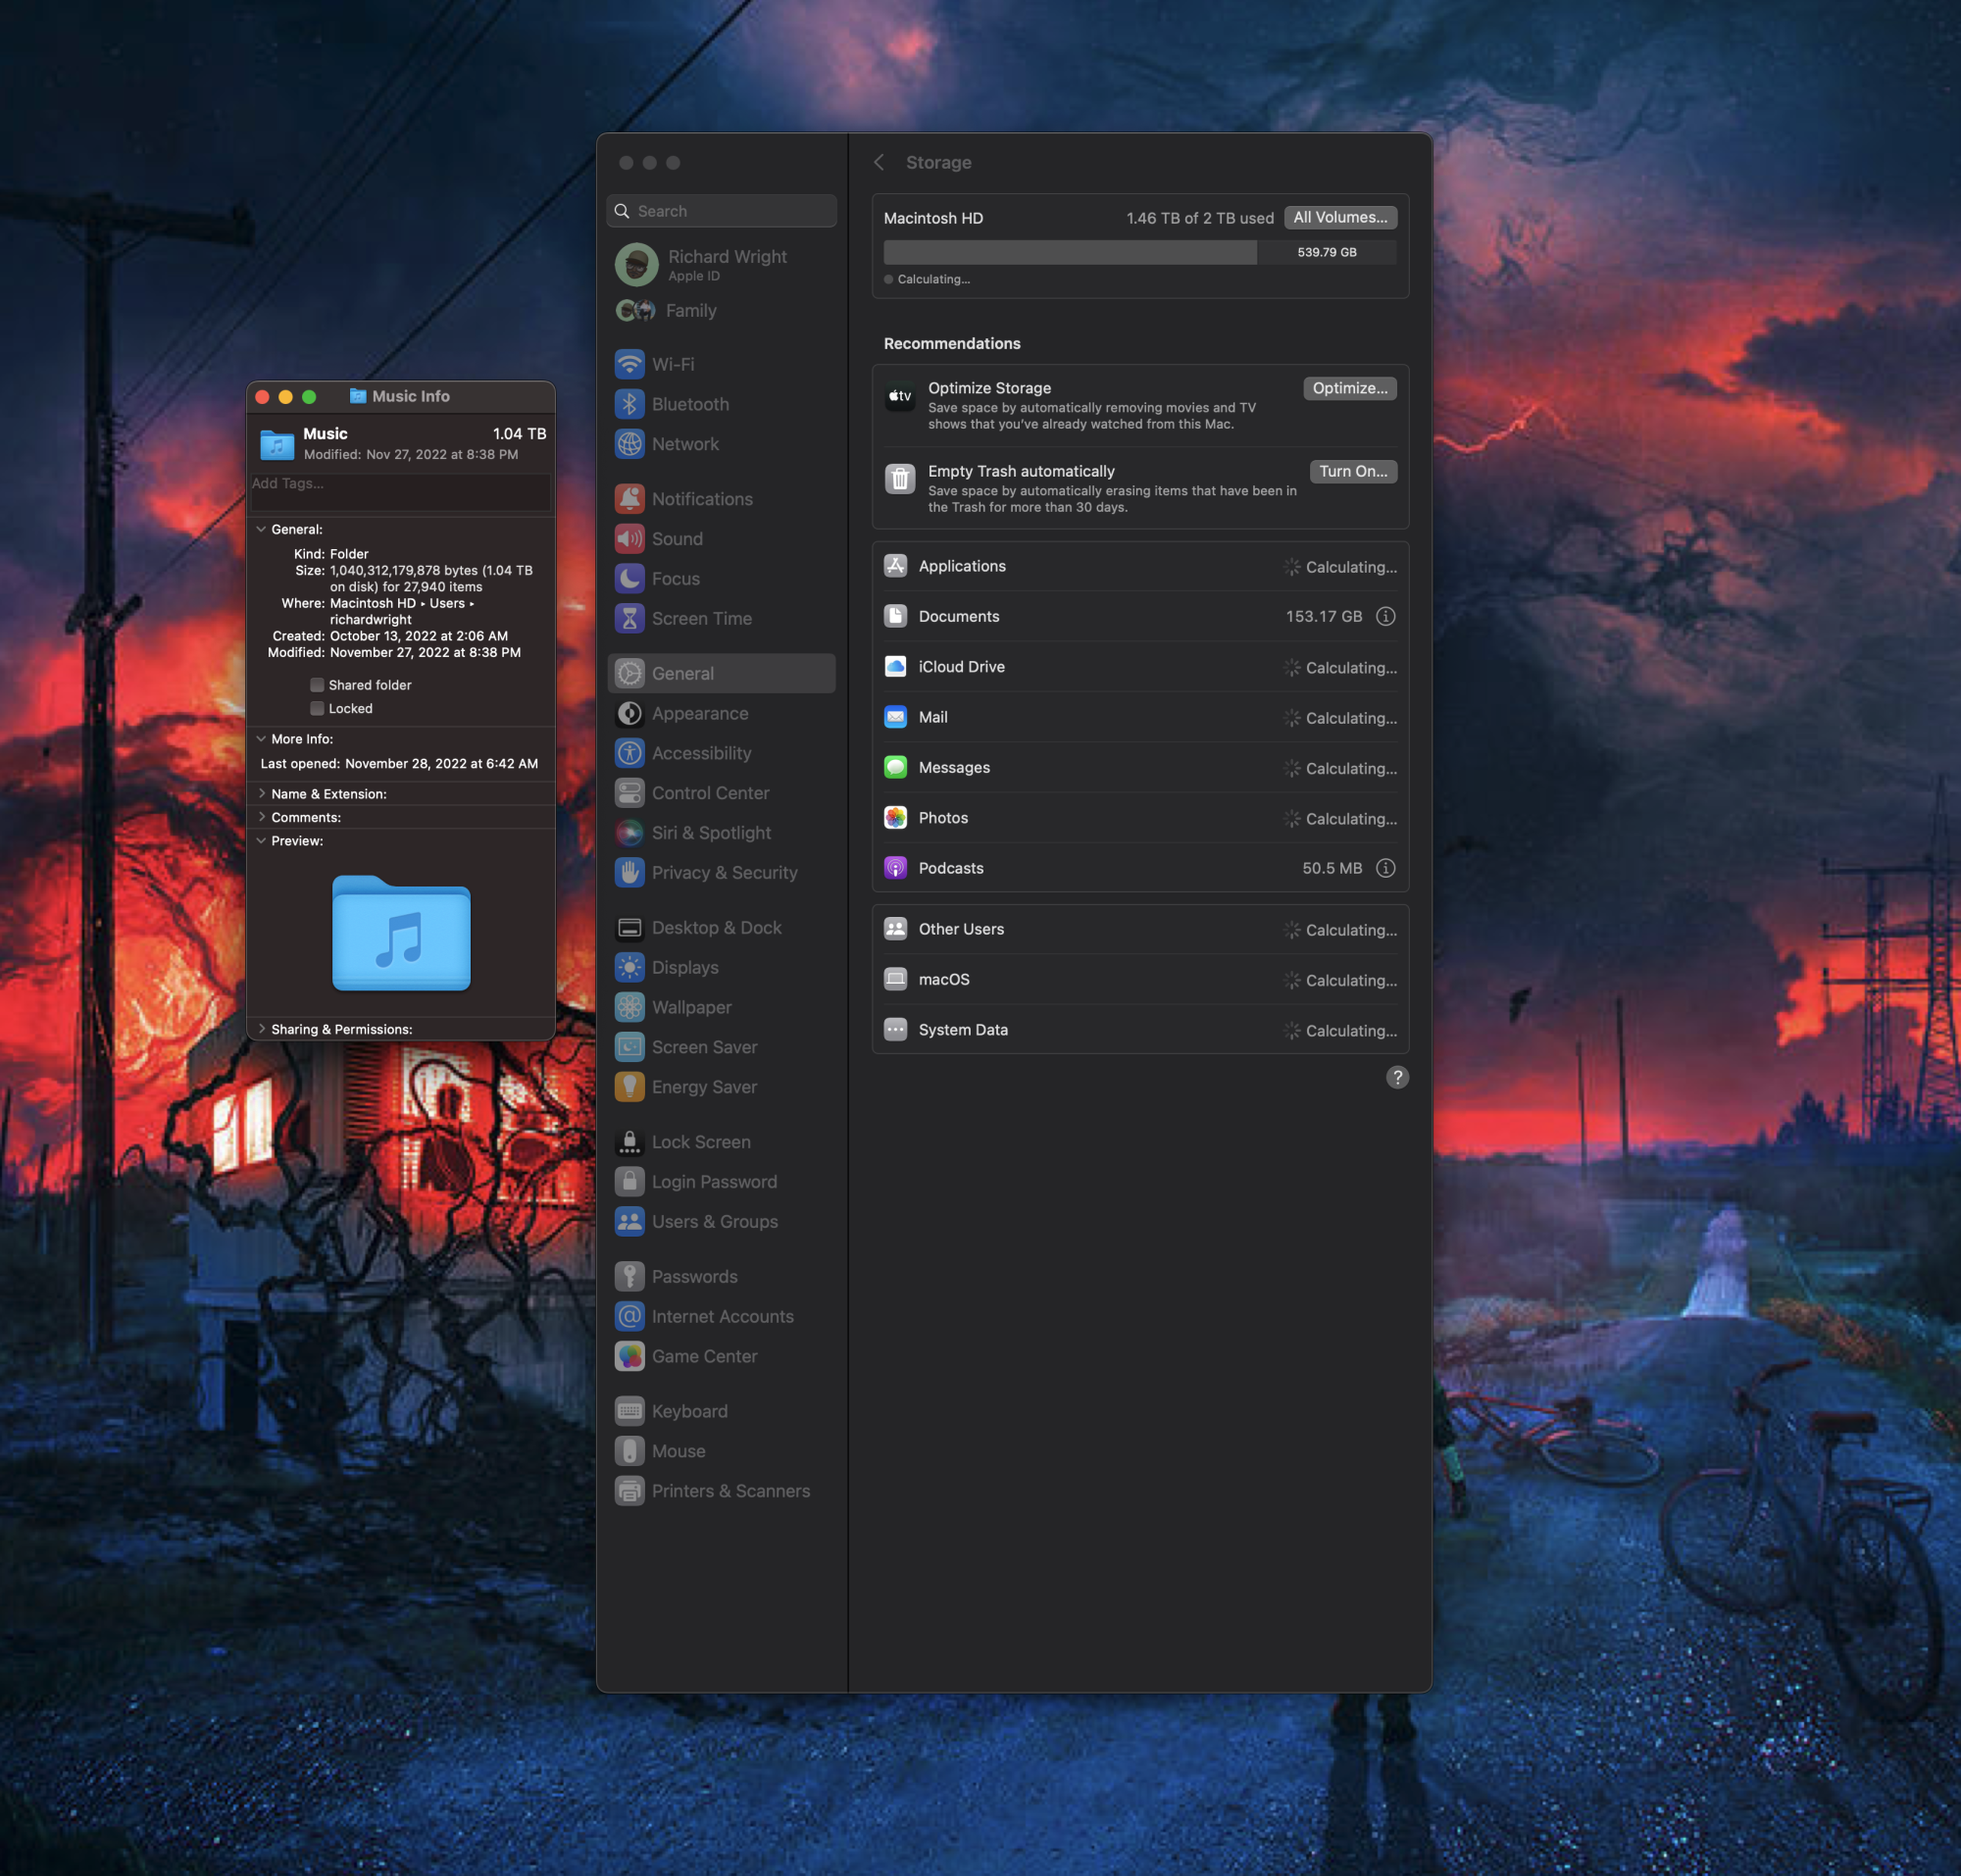
Task: Click the Documents storage category row
Action: (x=1145, y=617)
